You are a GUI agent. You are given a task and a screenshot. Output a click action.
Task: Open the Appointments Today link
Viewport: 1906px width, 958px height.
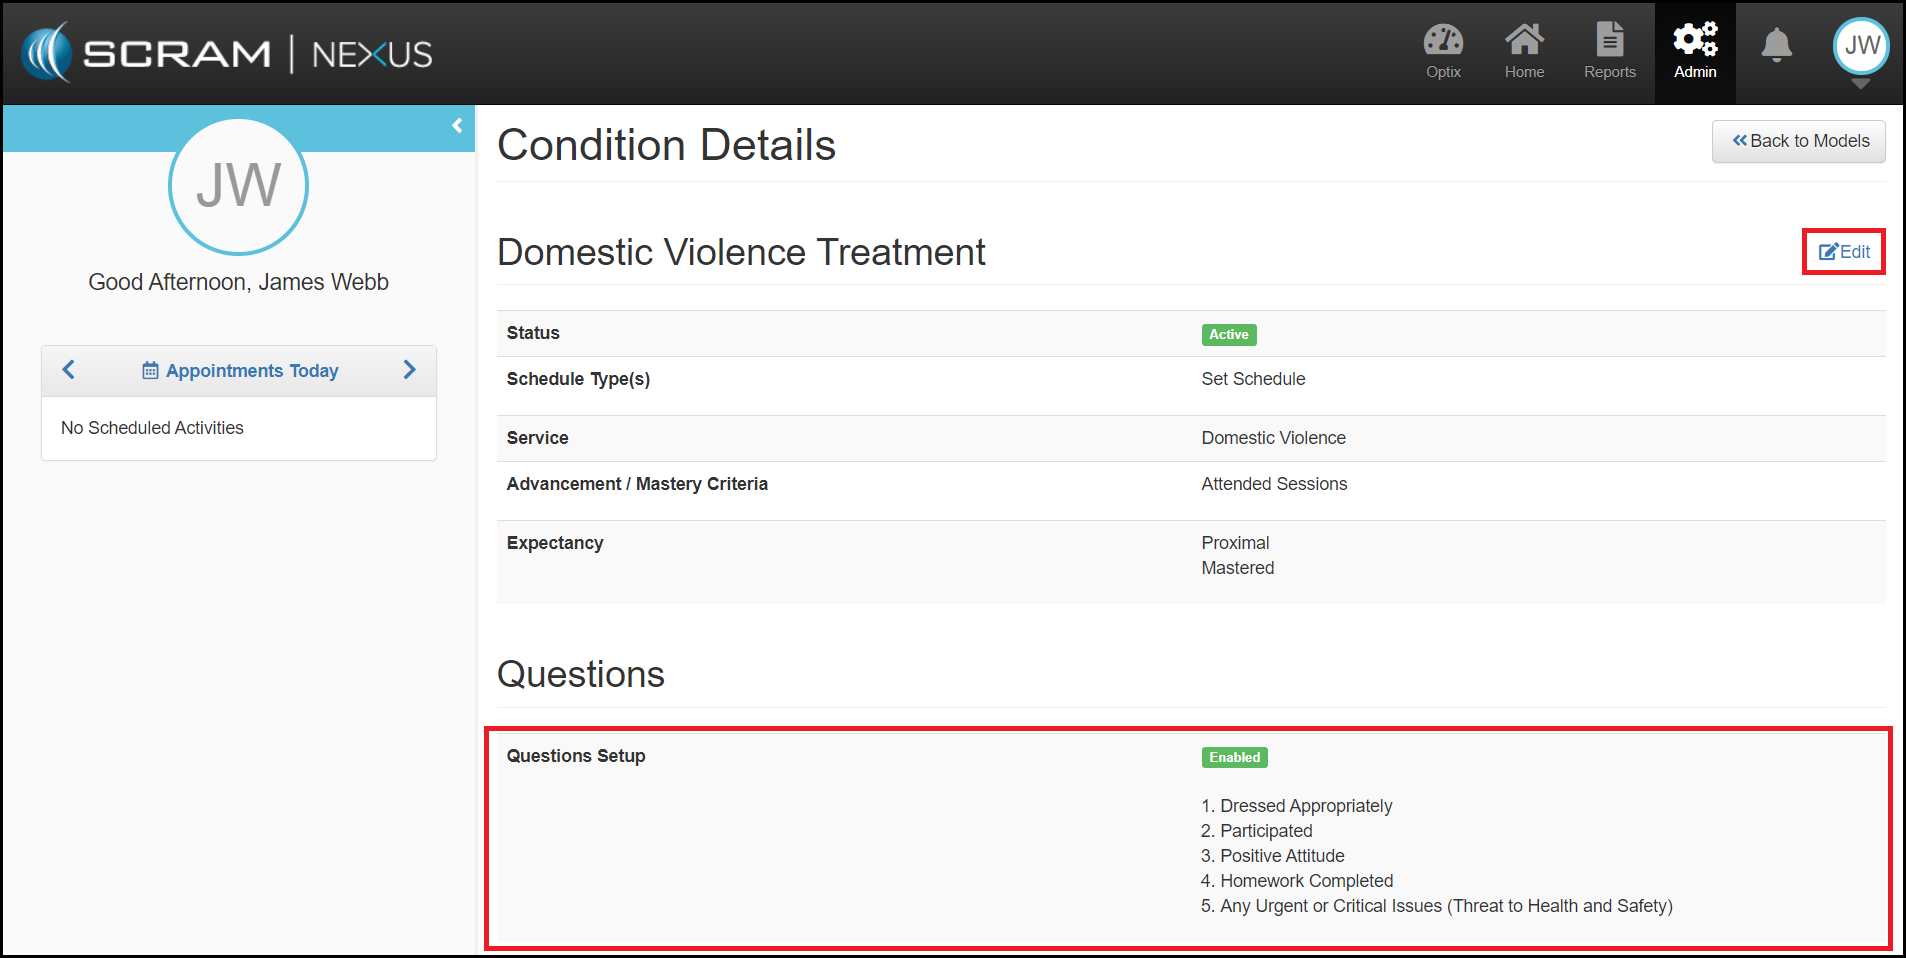[x=252, y=371]
